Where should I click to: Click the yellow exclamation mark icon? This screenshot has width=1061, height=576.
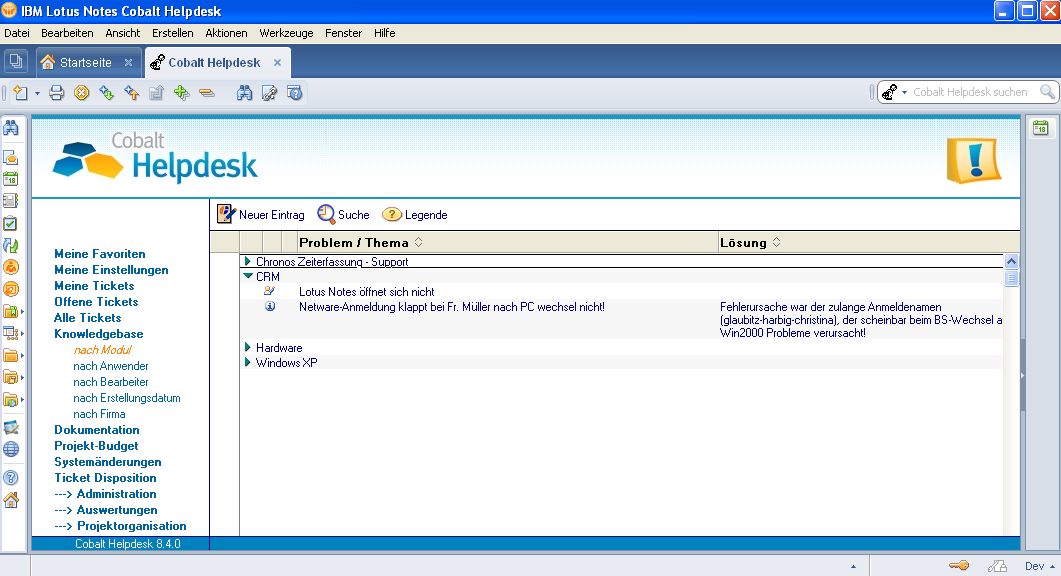974,160
